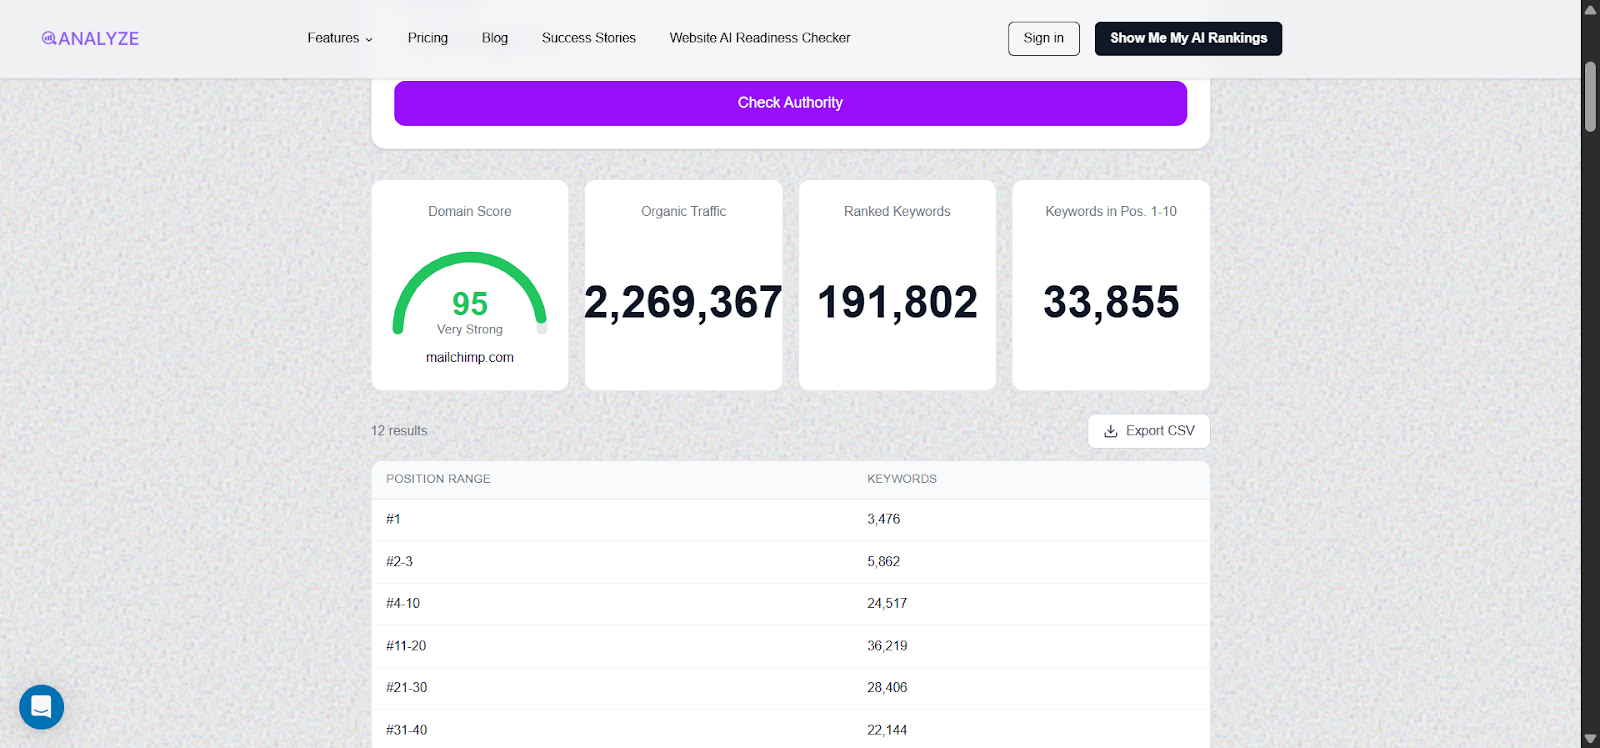Select the #11-20 position range row
1600x748 pixels.
coord(790,646)
